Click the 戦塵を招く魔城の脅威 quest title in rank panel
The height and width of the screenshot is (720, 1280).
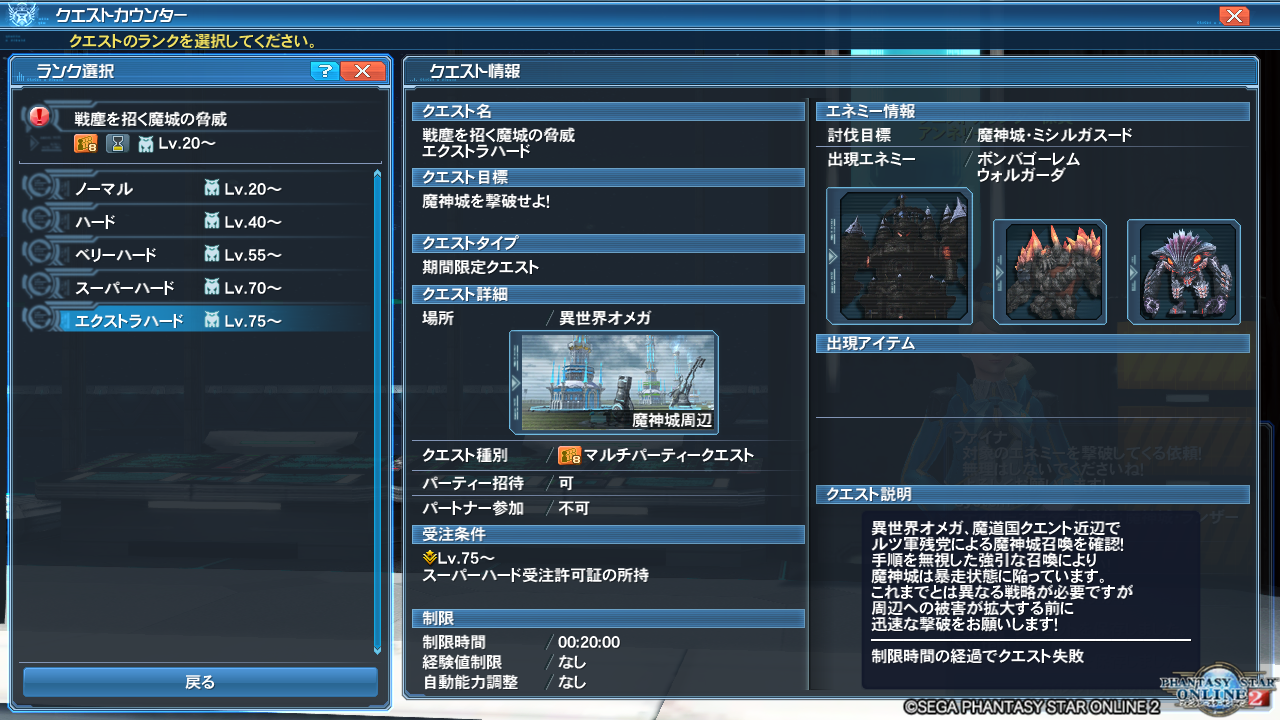[x=150, y=119]
